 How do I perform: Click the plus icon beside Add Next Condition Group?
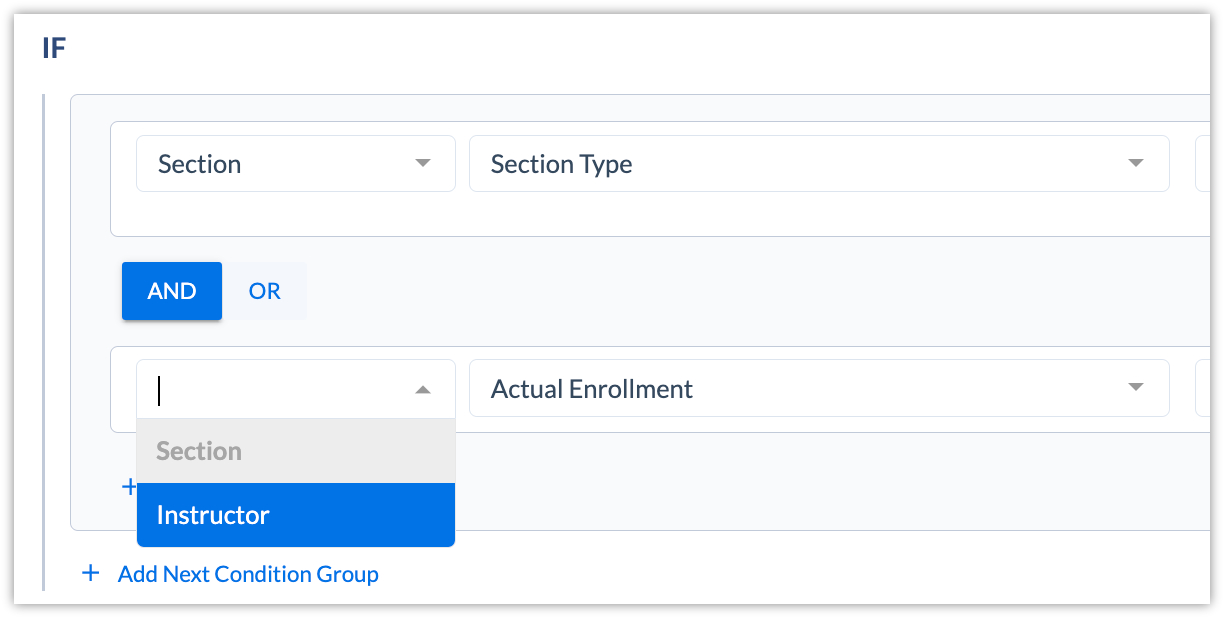coord(91,574)
